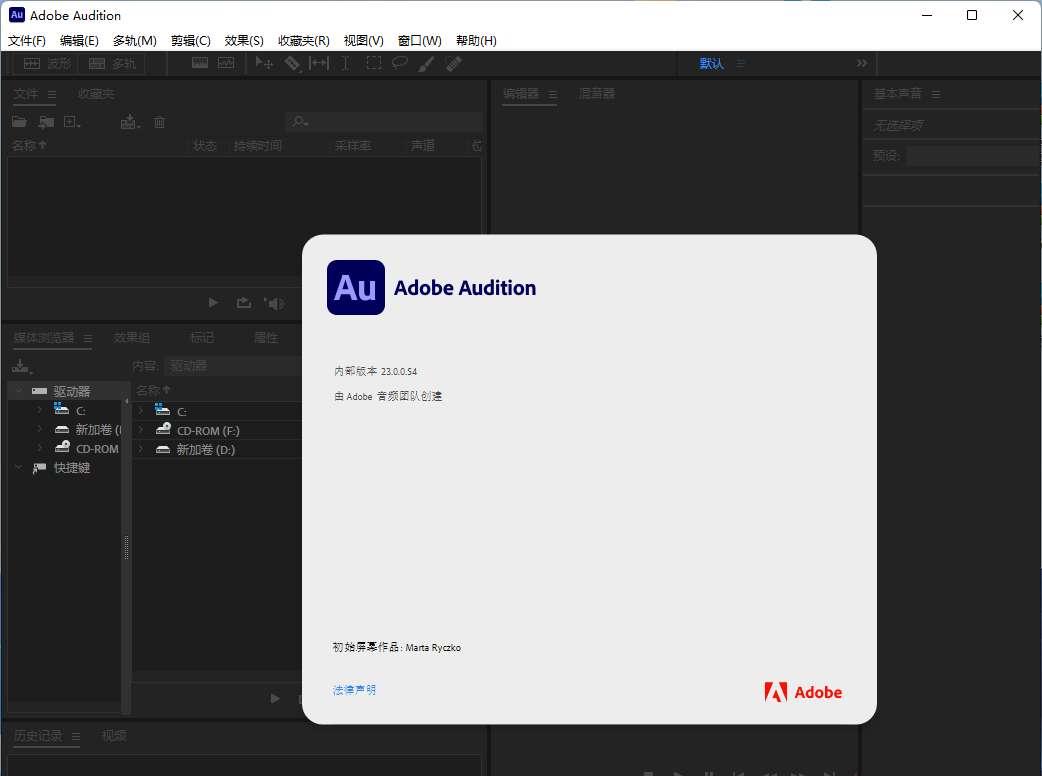Image resolution: width=1042 pixels, height=776 pixels.
Task: Select the Move tool in the toolbar
Action: [264, 62]
